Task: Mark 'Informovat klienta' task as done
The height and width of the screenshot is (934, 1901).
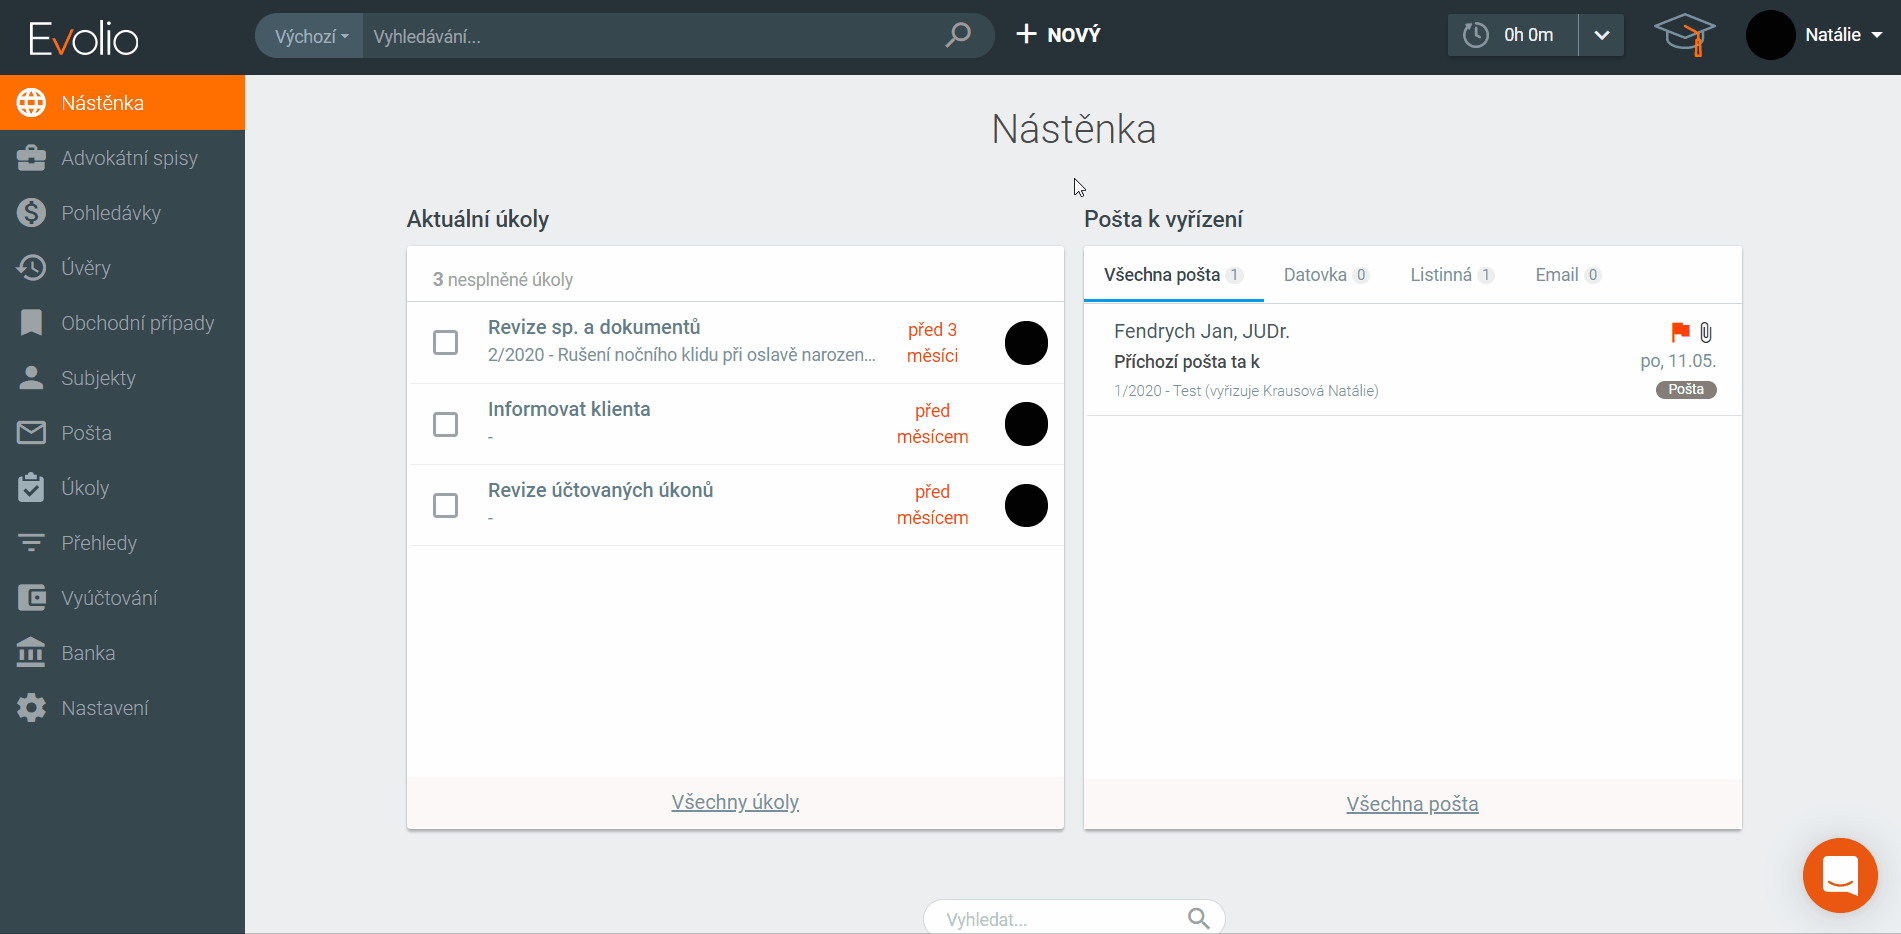Action: click(x=445, y=424)
